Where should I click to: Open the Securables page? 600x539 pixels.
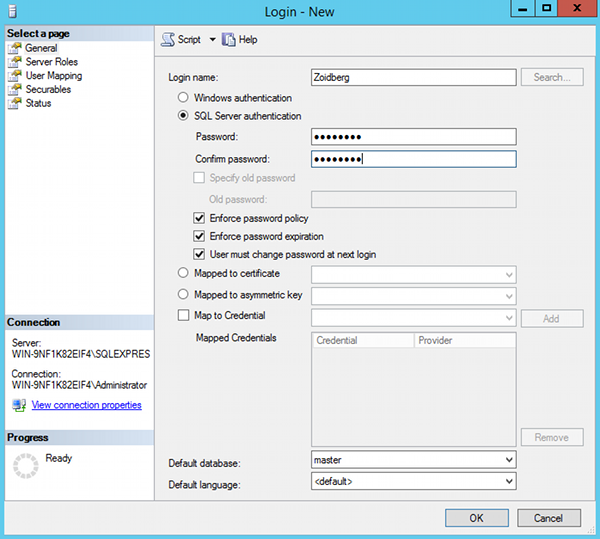48,90
